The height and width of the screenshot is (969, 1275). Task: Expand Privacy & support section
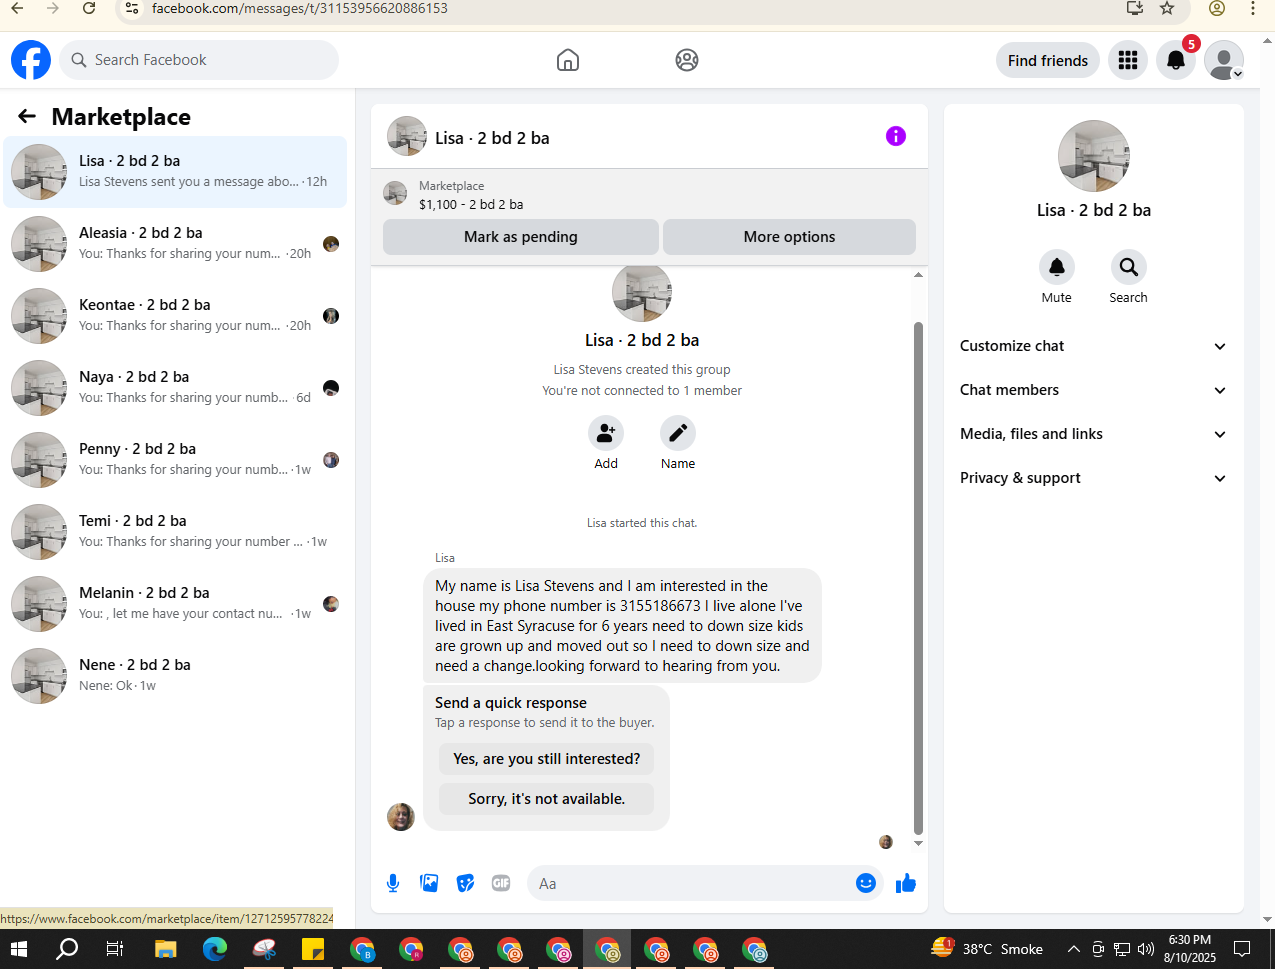[1093, 478]
